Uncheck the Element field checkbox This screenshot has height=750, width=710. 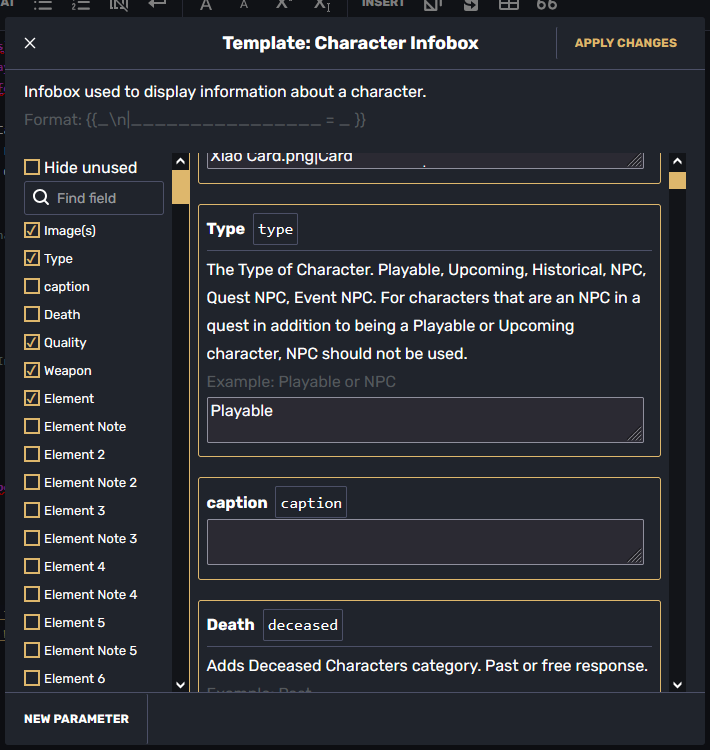coord(32,398)
